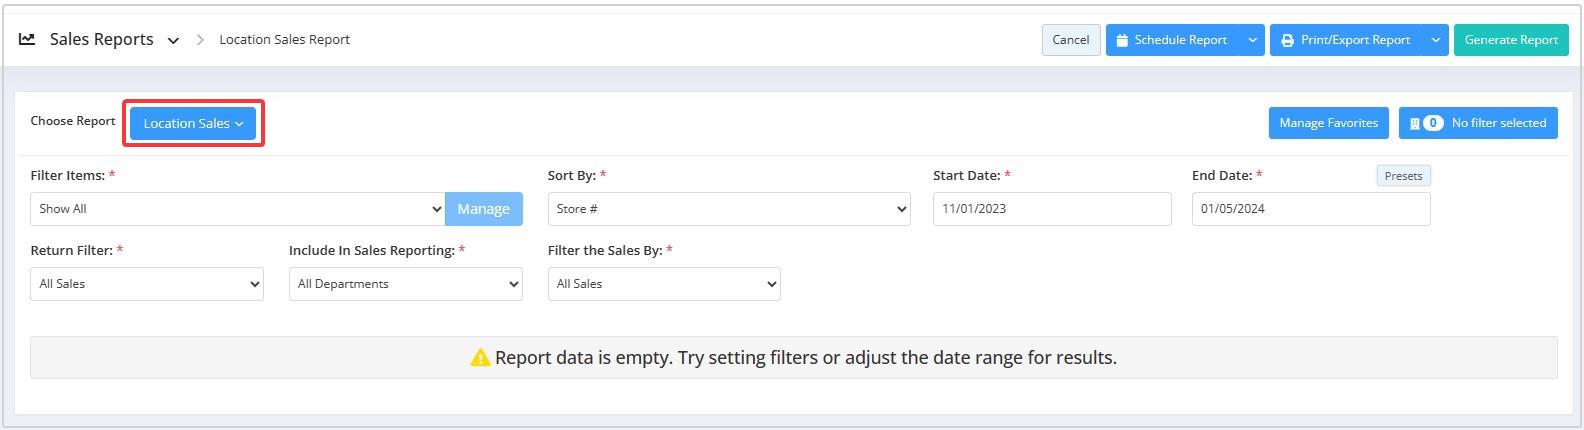Click the warning triangle icon in the empty report message
This screenshot has height=430, width=1584.
pos(480,357)
